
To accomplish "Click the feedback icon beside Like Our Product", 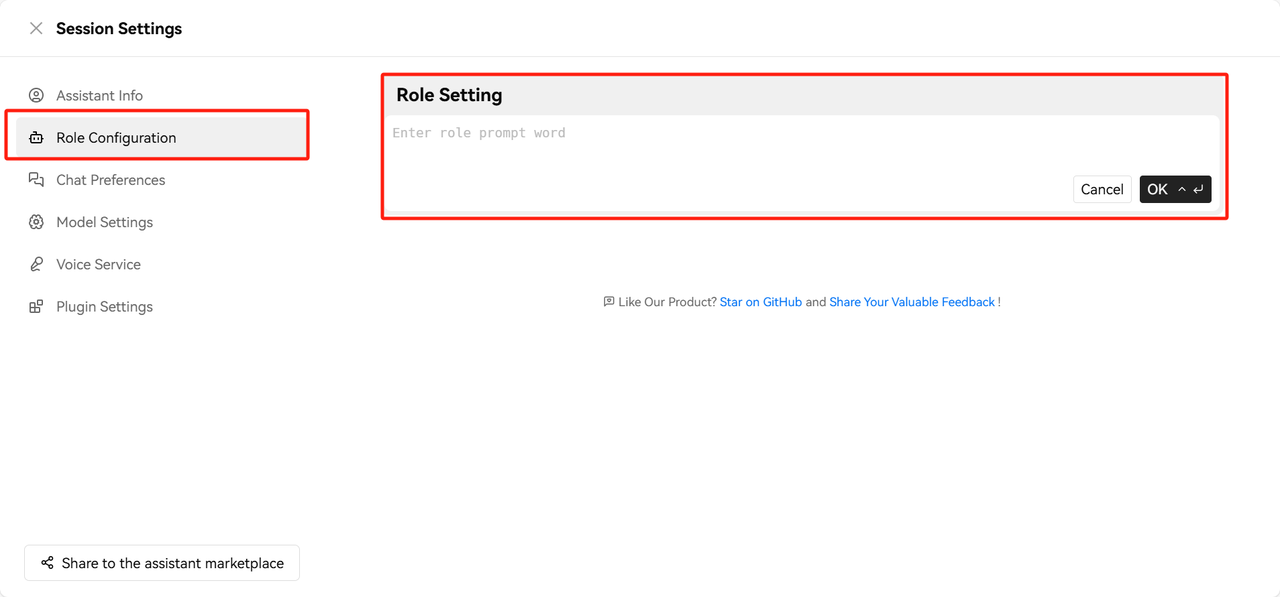I will [609, 302].
